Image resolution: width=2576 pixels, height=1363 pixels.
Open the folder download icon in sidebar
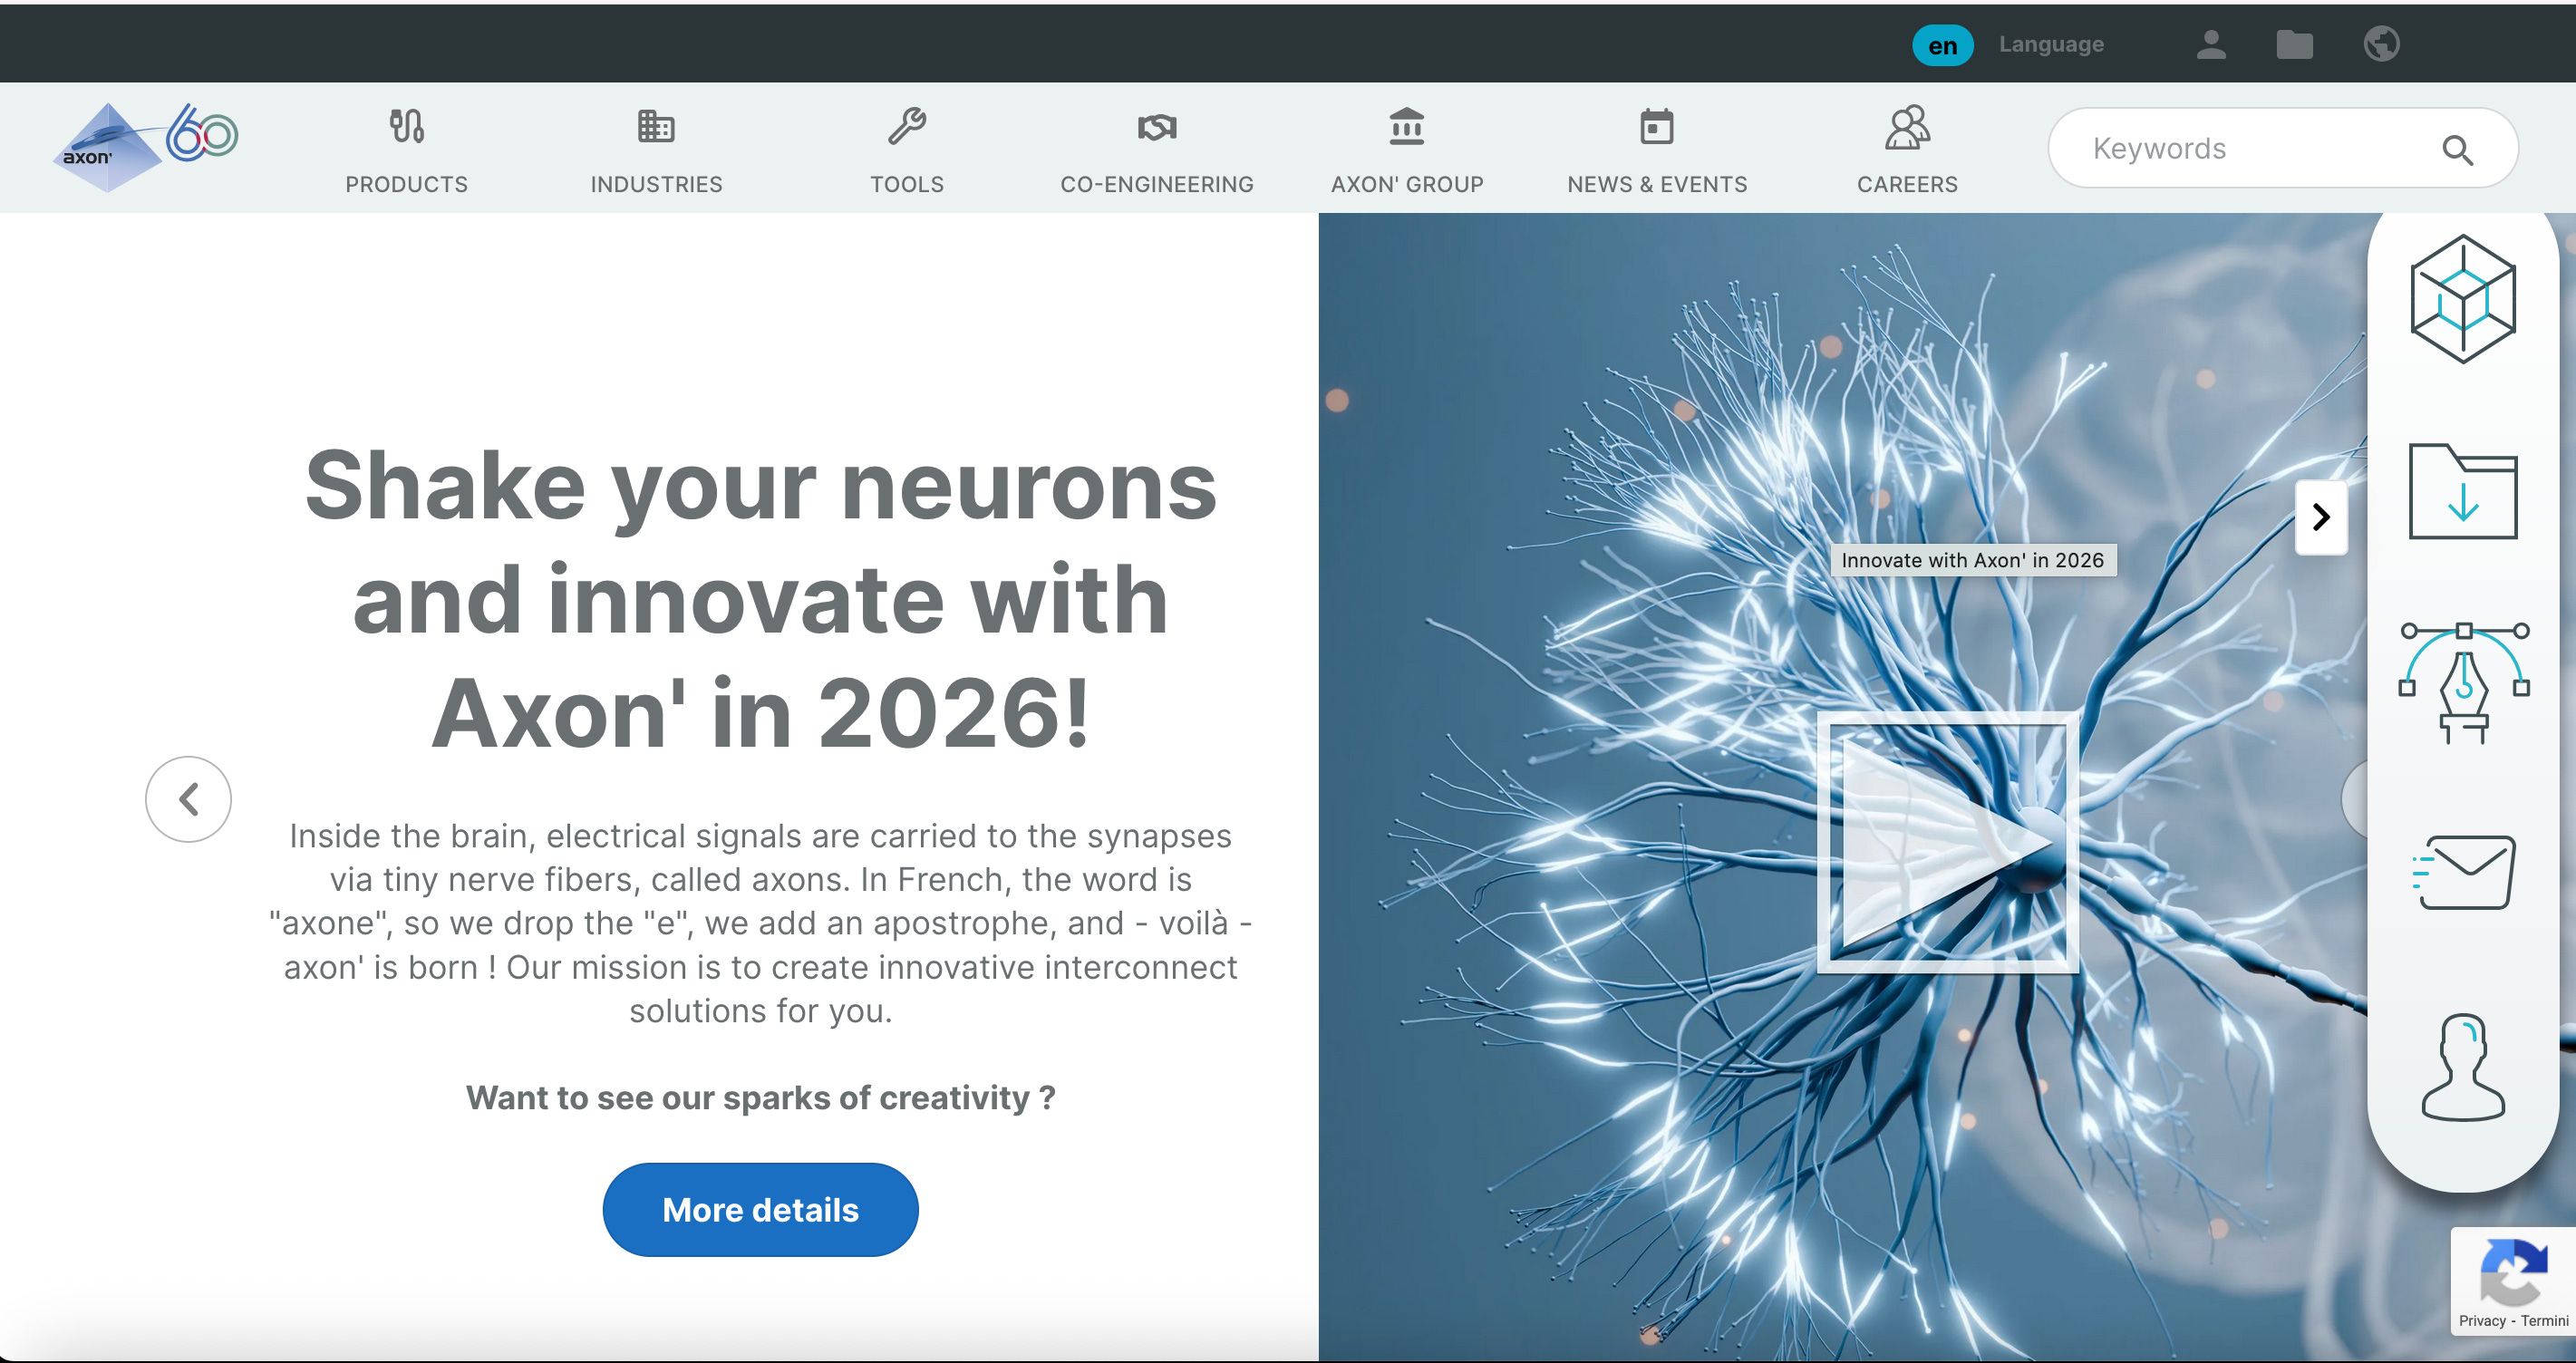pos(2462,491)
